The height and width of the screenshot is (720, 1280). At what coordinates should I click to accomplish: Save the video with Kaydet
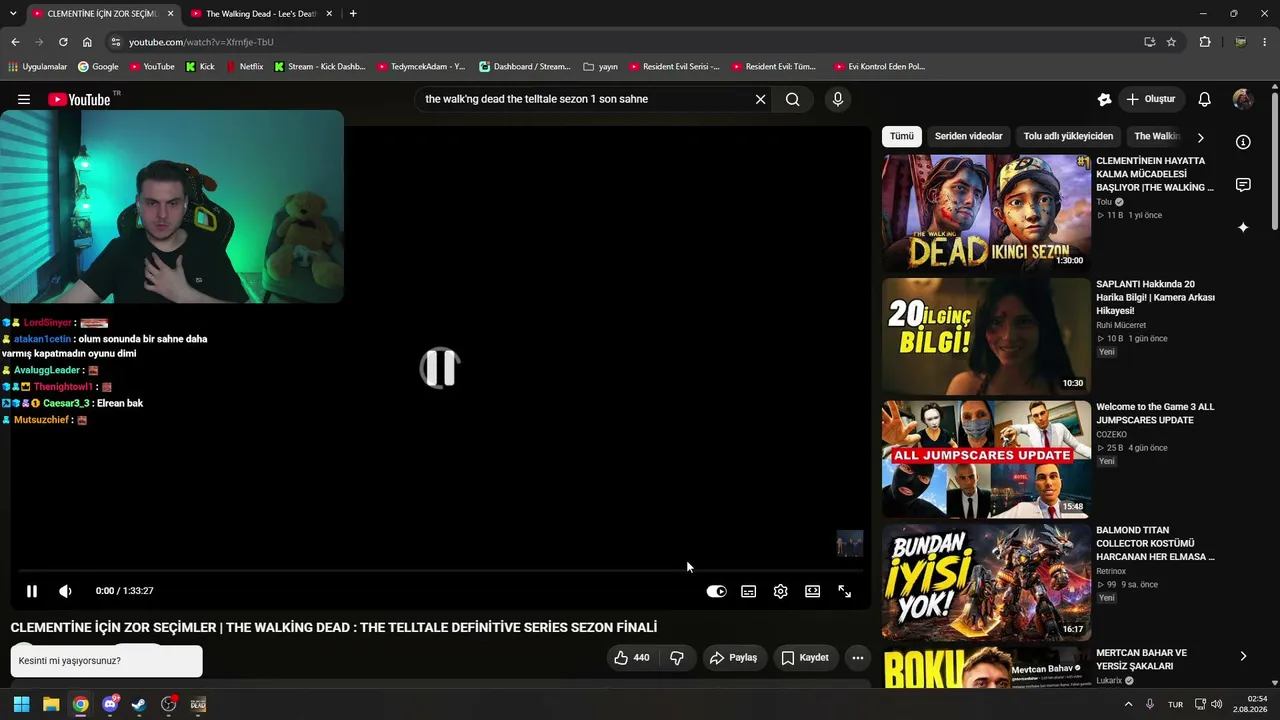coord(805,658)
